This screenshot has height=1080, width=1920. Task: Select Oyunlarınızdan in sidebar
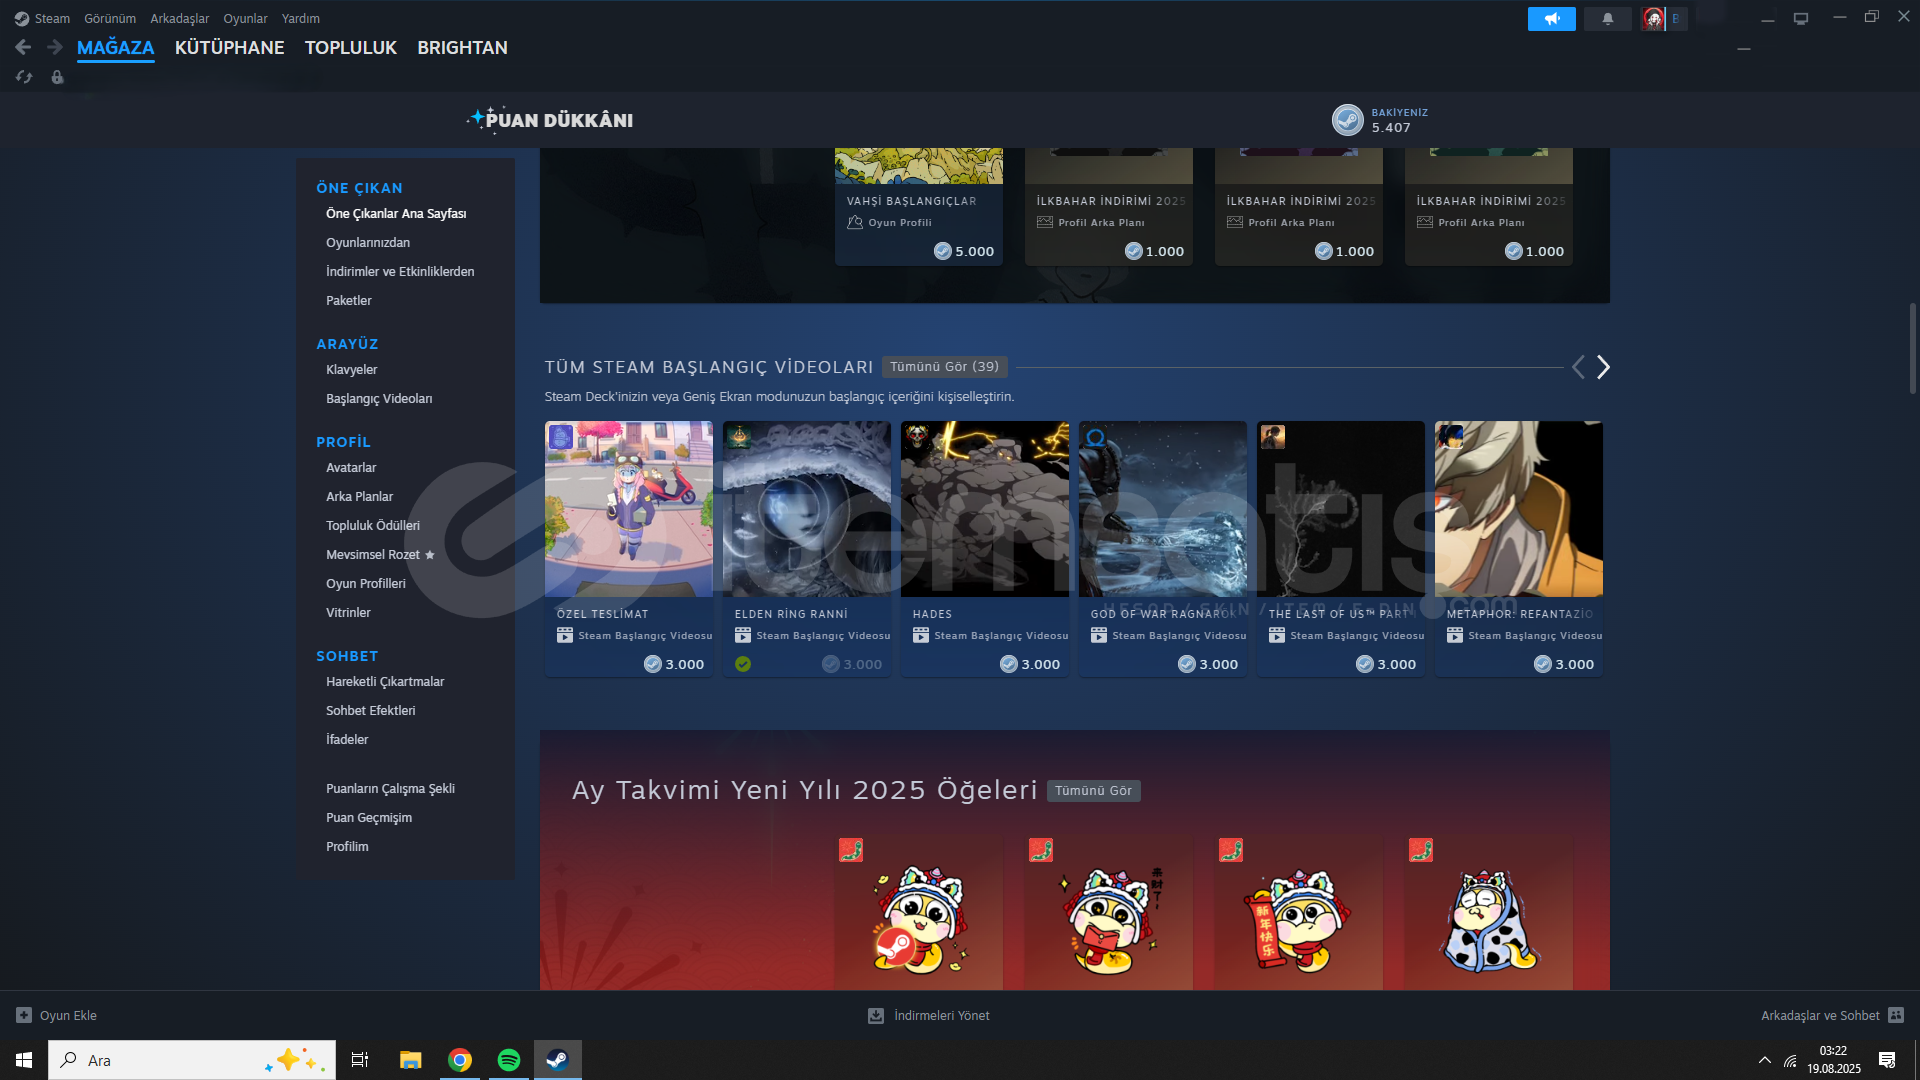click(368, 243)
